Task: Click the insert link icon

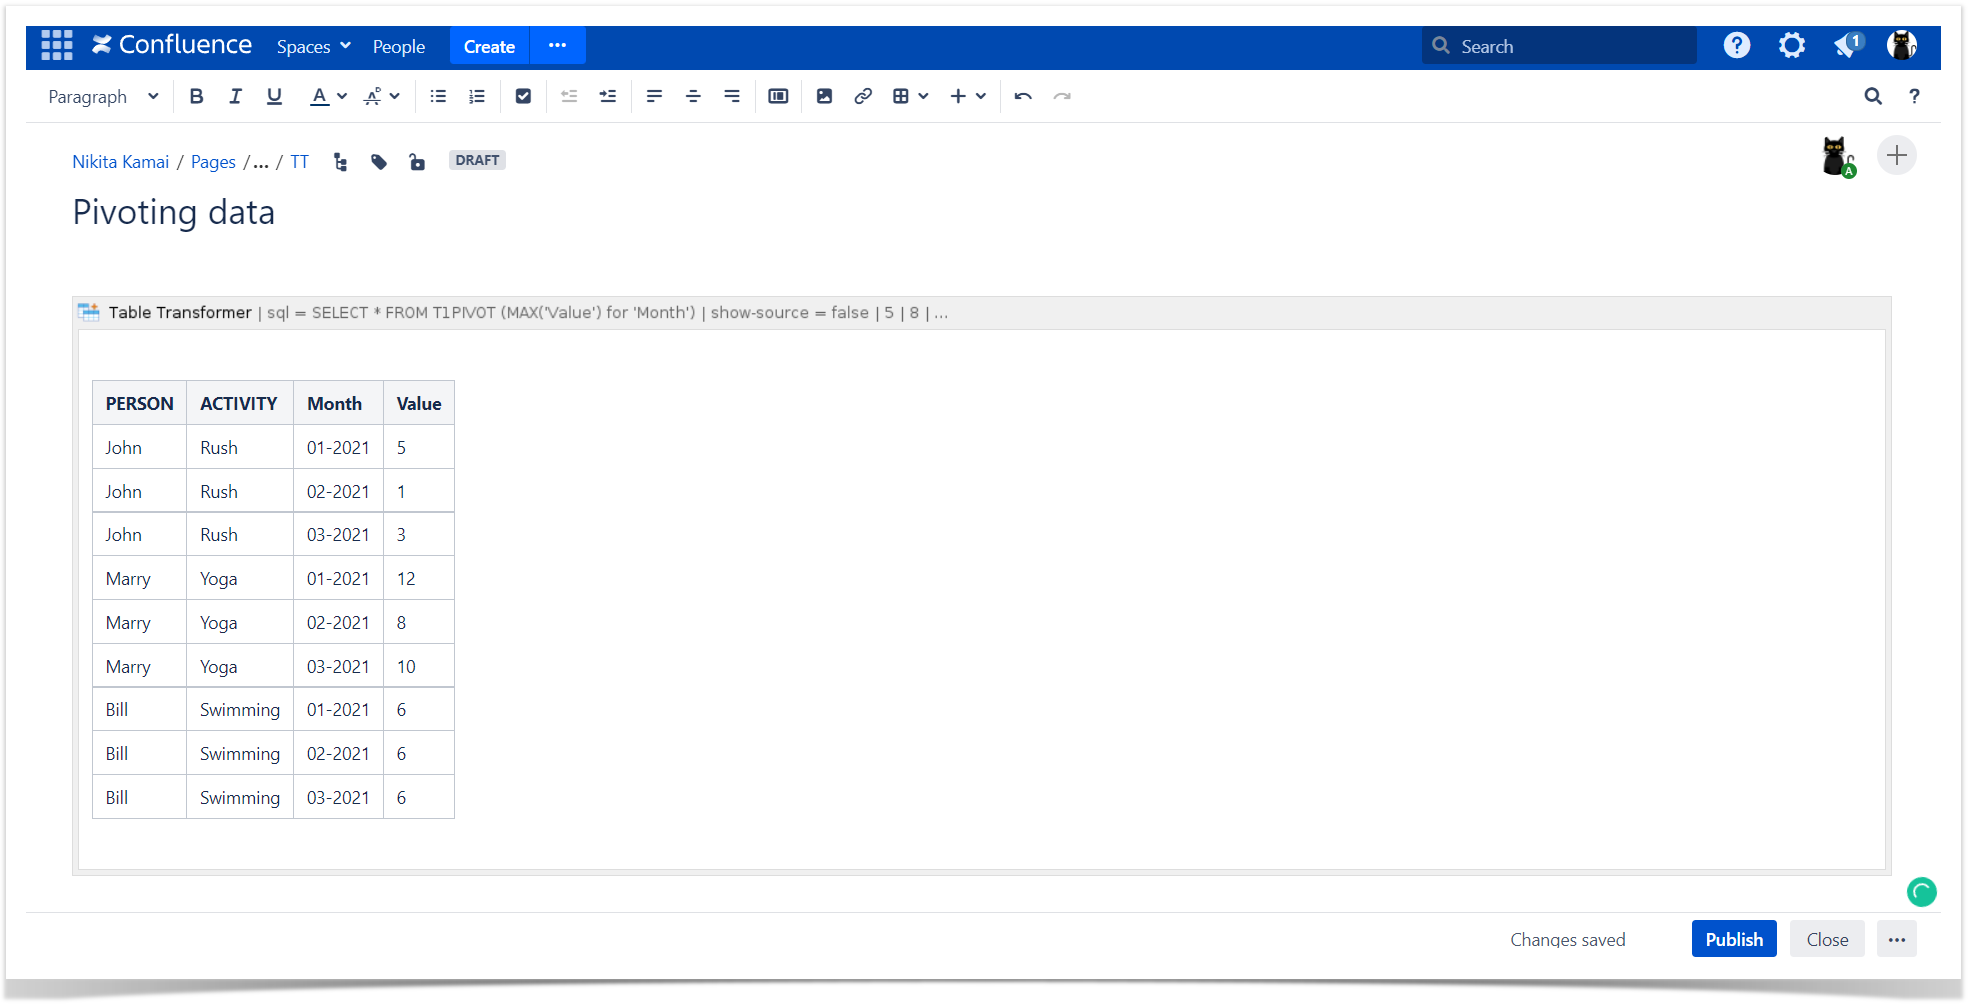Action: click(x=863, y=97)
